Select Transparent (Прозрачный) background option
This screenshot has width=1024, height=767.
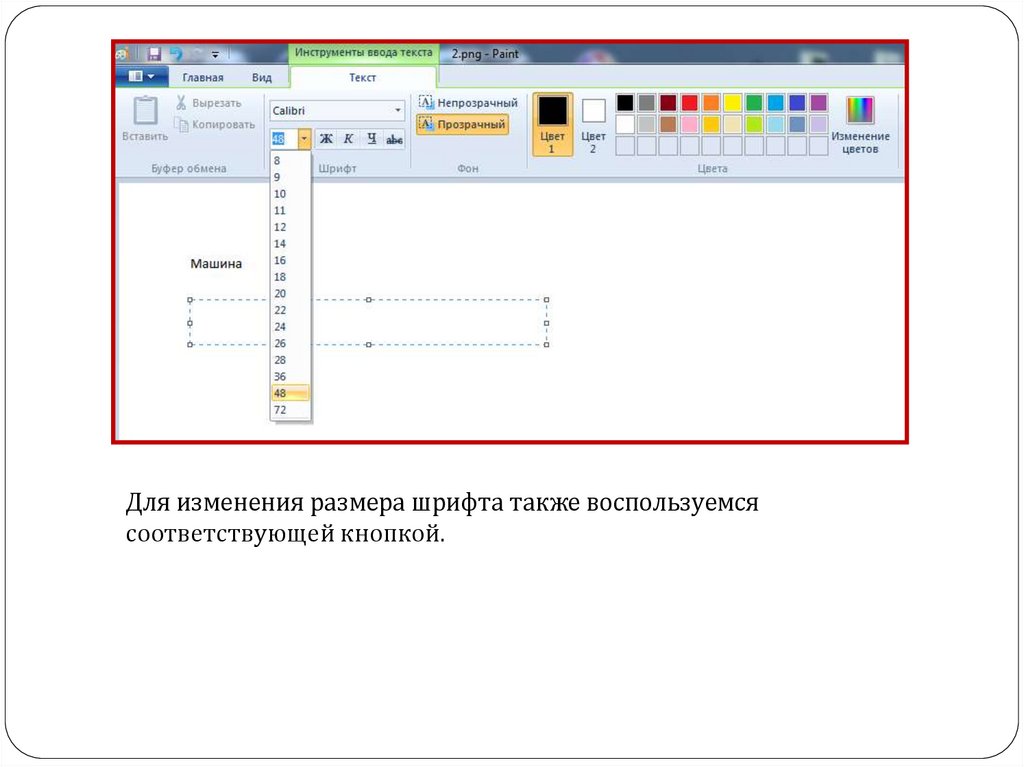click(x=462, y=125)
